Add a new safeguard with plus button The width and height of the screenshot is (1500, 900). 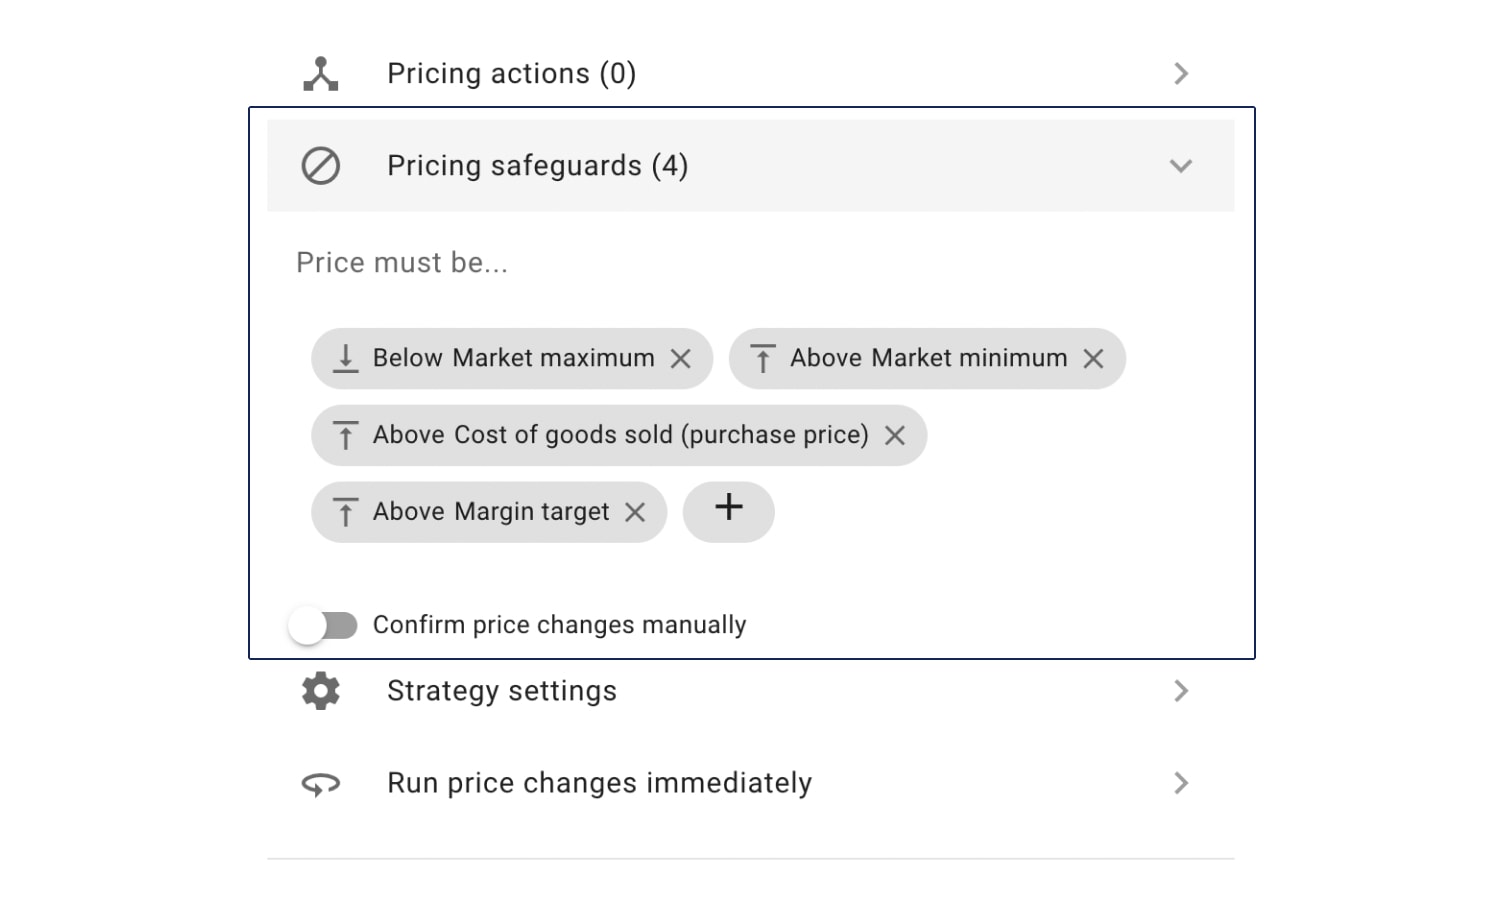[729, 512]
